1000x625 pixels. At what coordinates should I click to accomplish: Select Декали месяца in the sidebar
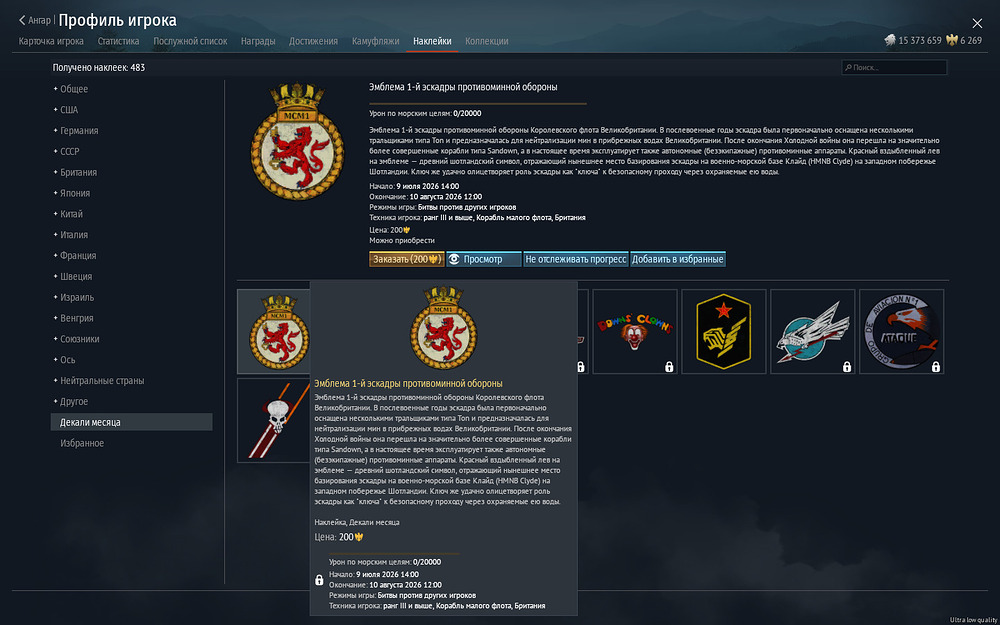coord(131,422)
